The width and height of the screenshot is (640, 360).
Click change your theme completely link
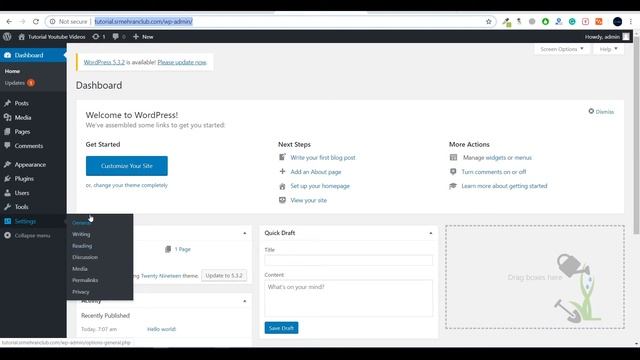pos(131,185)
